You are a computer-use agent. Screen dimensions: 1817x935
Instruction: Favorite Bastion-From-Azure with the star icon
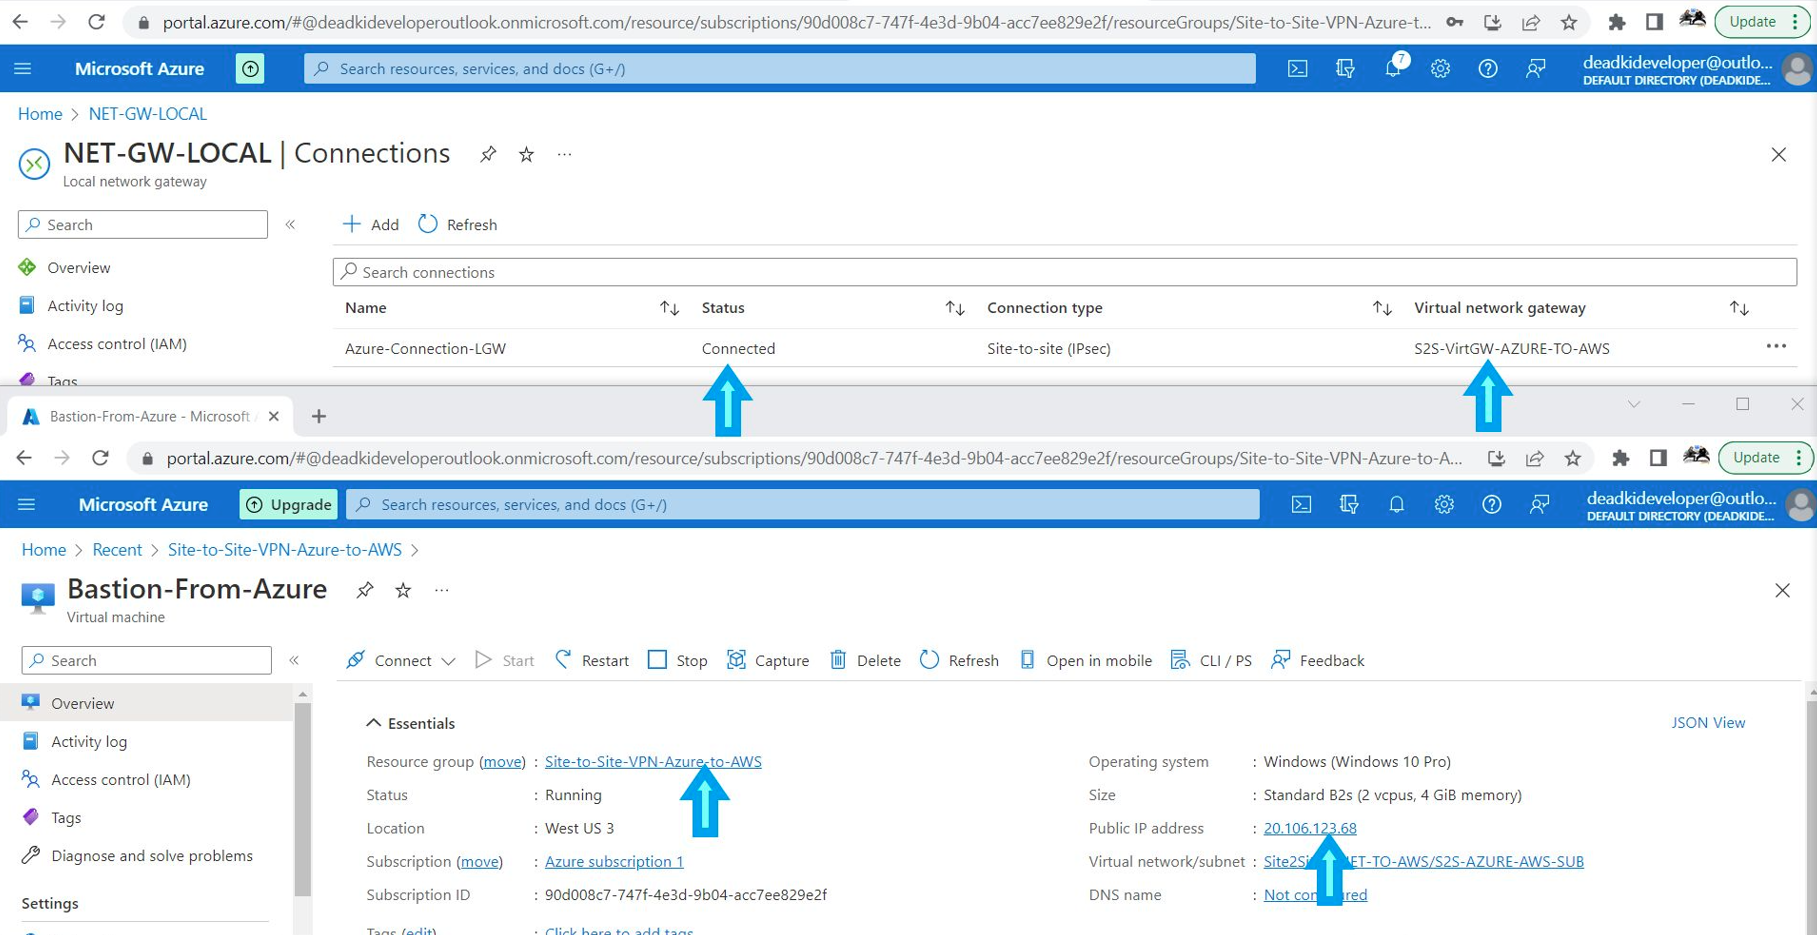(x=403, y=590)
